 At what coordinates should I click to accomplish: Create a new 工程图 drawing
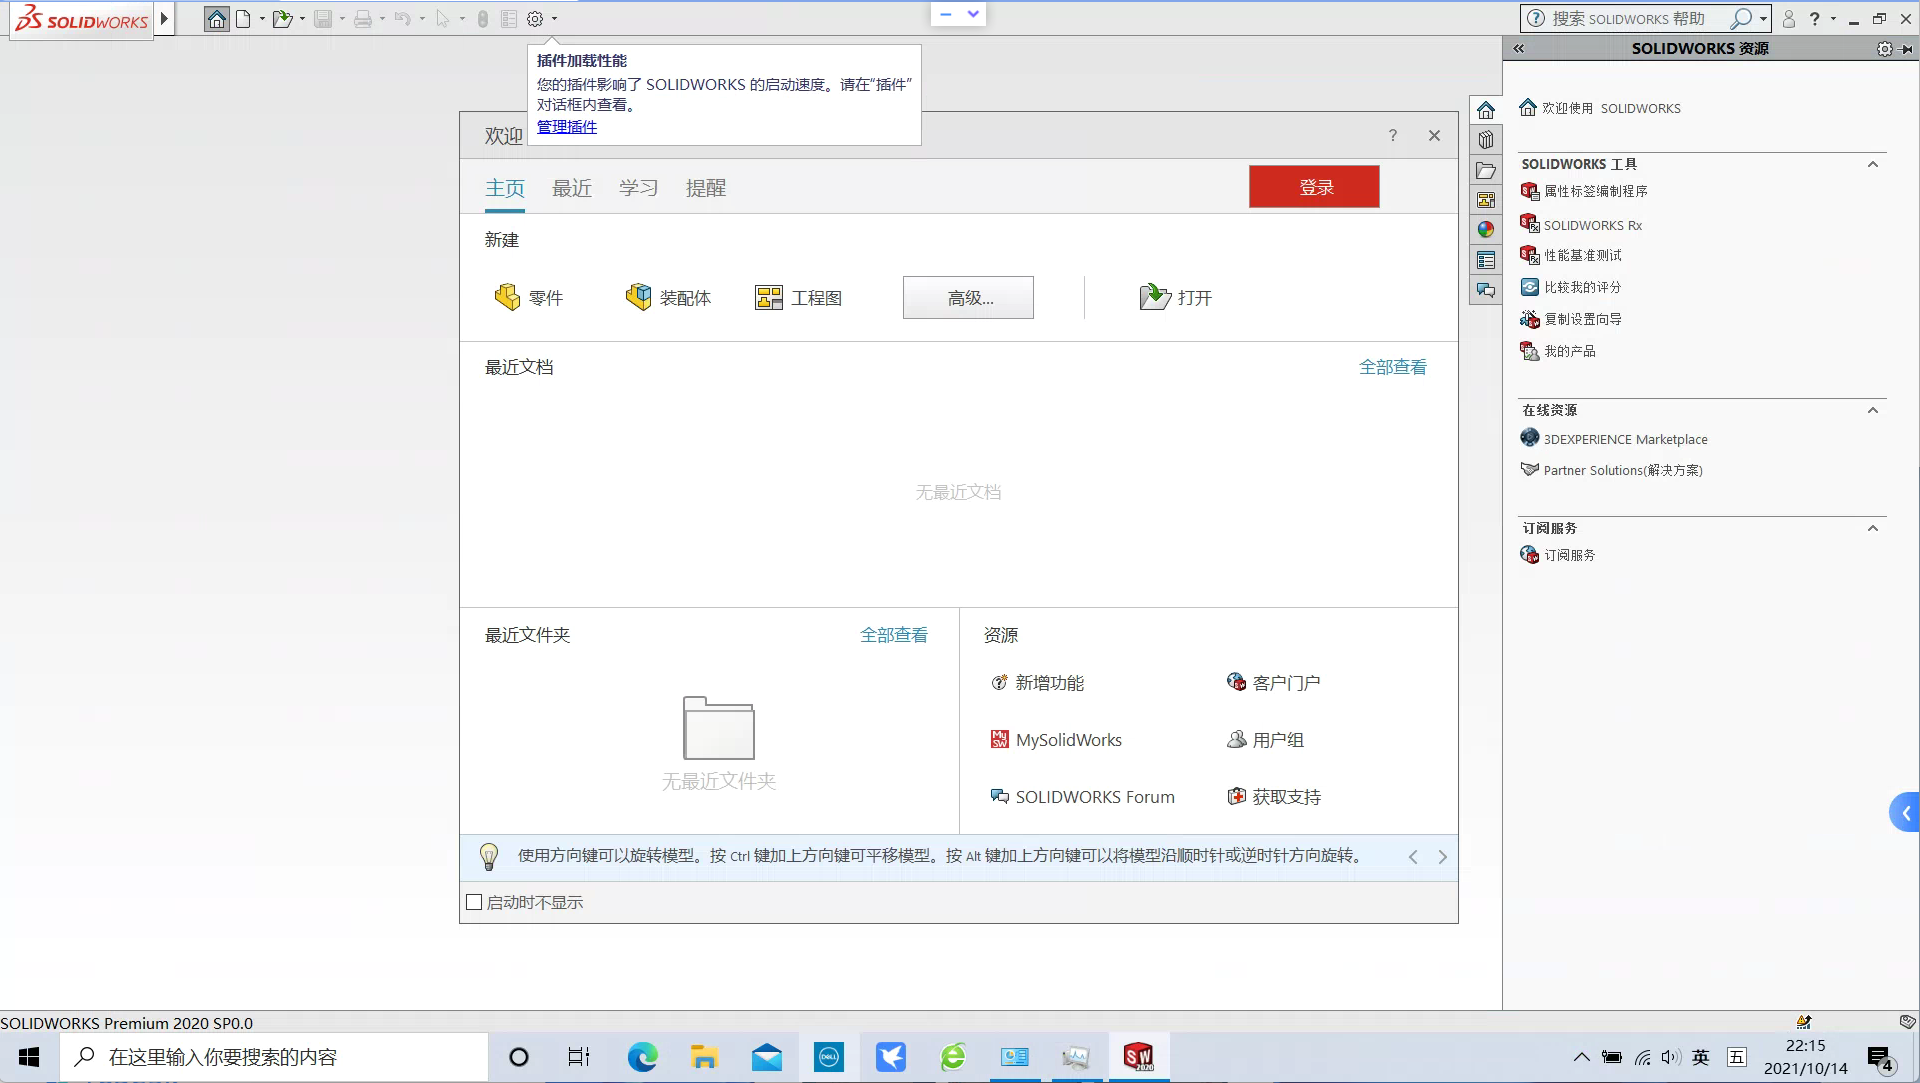(x=799, y=297)
